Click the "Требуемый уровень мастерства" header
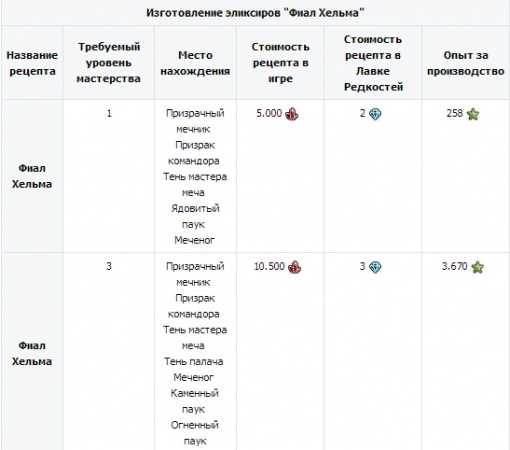Screen dimensions: 510x450 109,63
